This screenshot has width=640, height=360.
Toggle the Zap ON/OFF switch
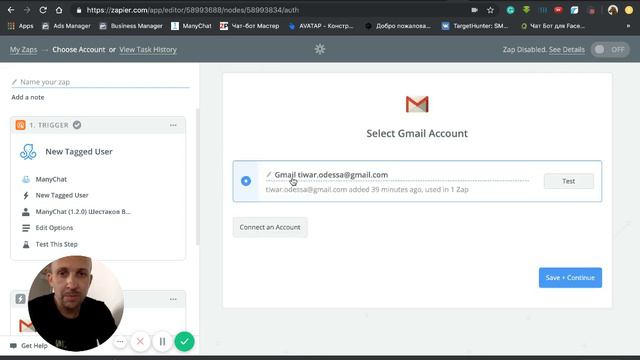[610, 49]
